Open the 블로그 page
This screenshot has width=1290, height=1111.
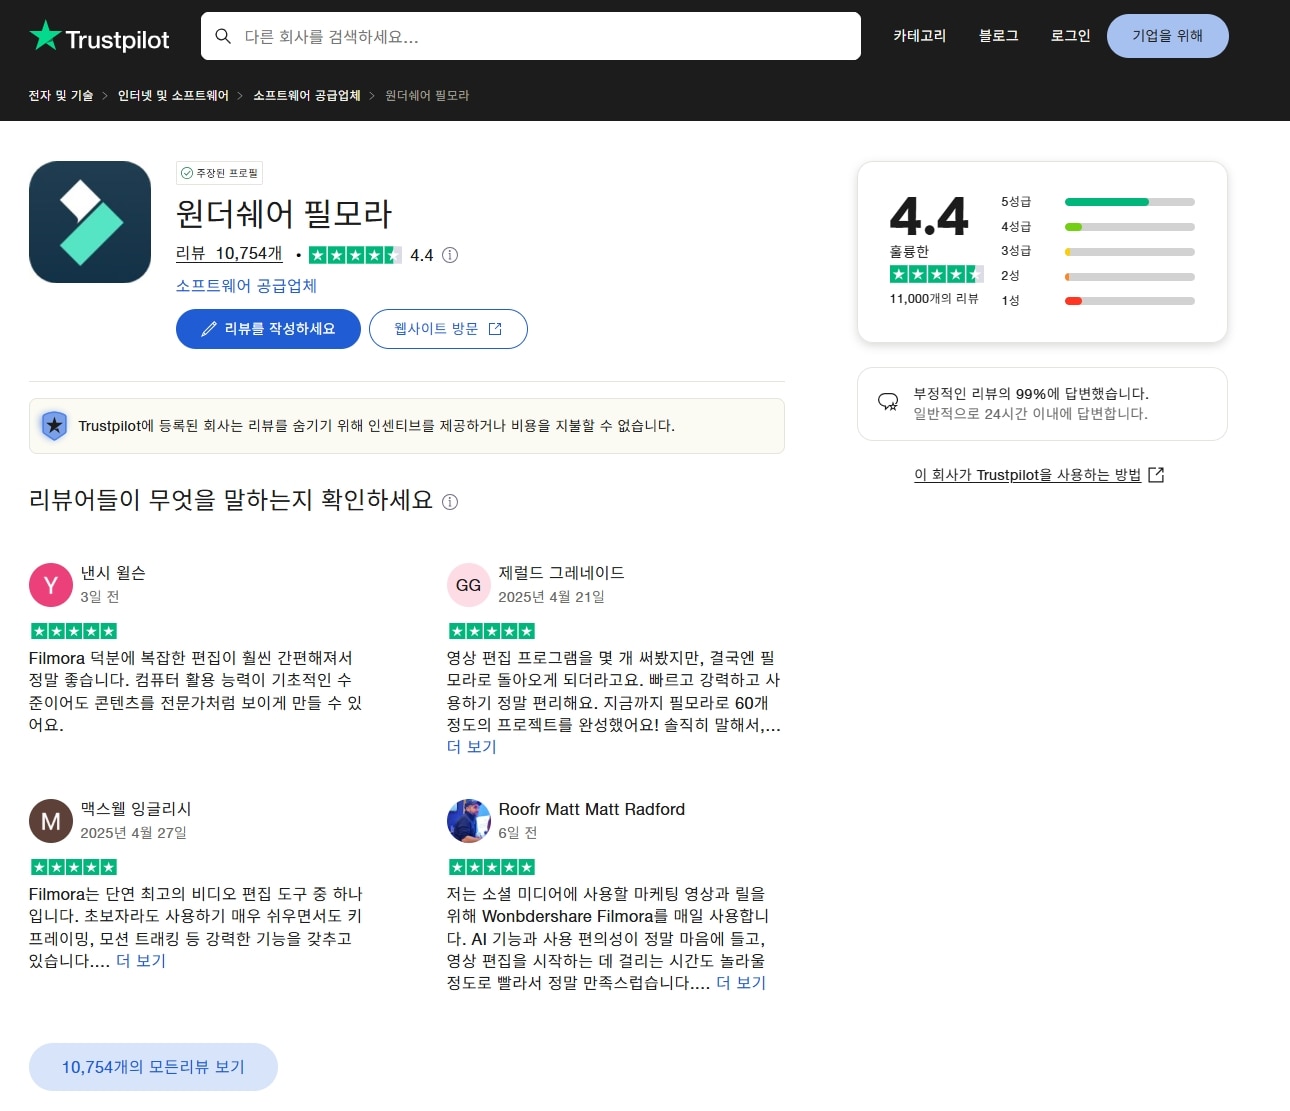click(x=998, y=36)
